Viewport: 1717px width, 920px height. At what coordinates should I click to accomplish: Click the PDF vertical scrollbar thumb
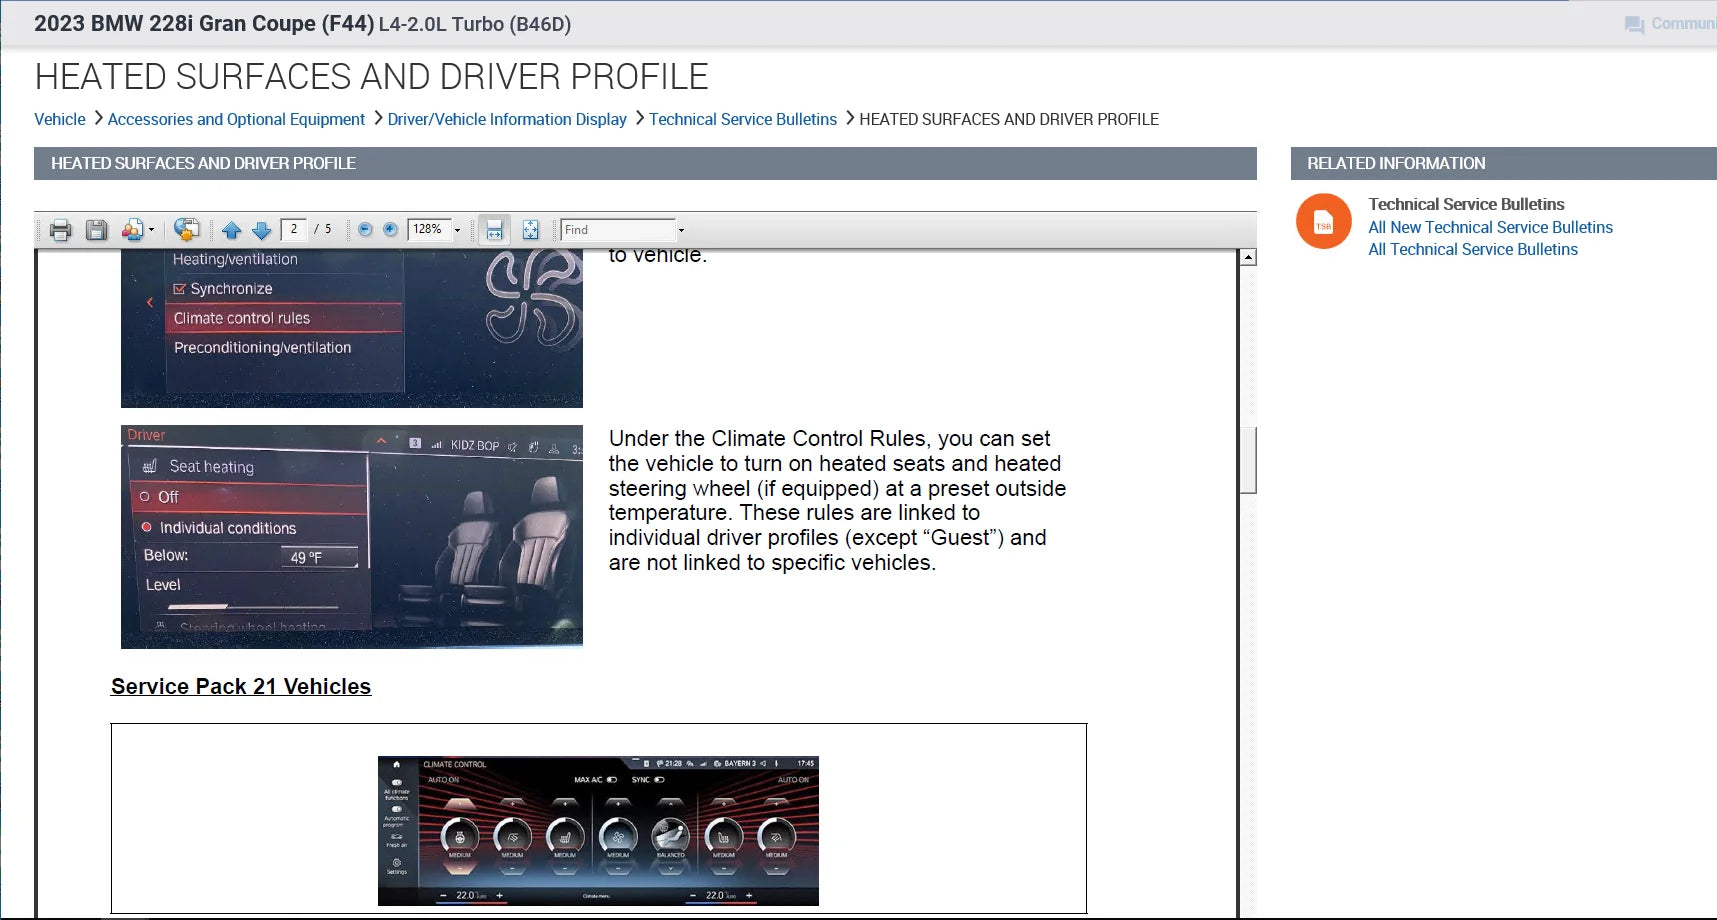click(x=1248, y=460)
